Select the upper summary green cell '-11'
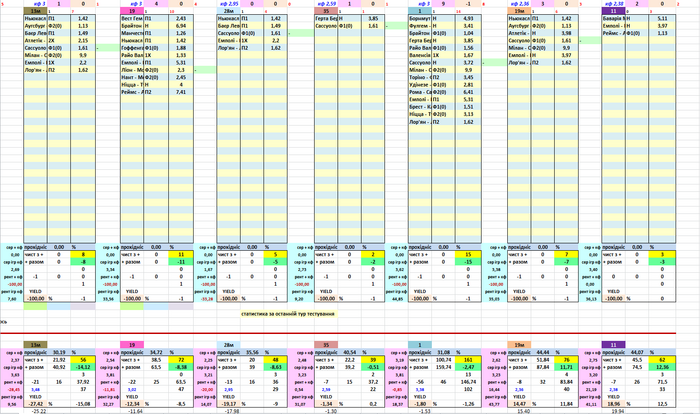 coord(181,262)
